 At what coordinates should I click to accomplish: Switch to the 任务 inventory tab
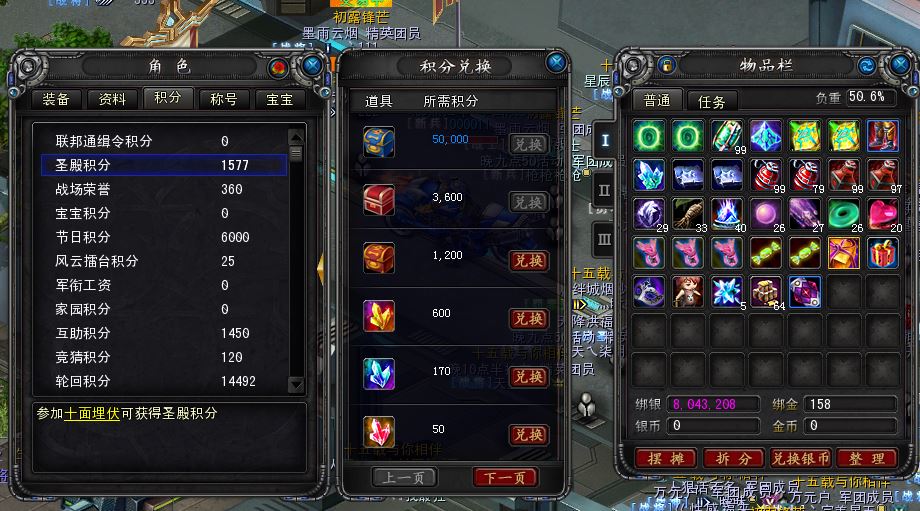coord(712,101)
